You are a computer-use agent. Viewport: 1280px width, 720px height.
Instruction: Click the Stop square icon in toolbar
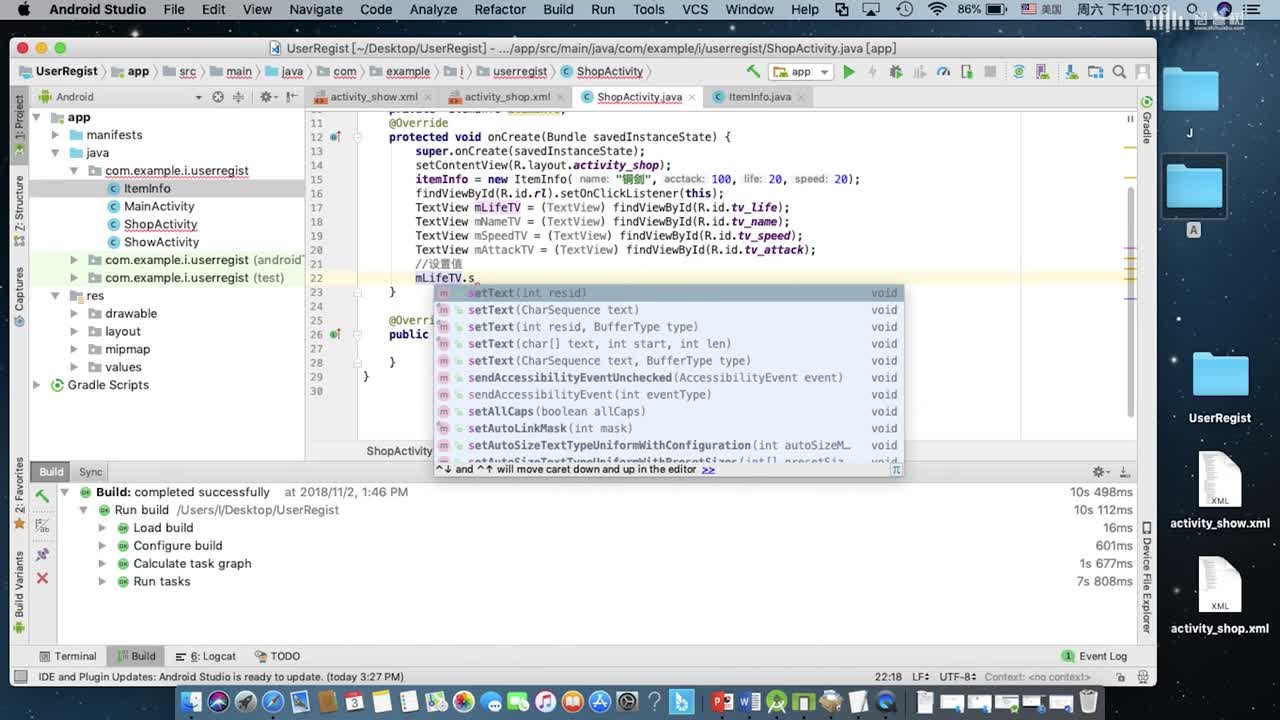990,72
